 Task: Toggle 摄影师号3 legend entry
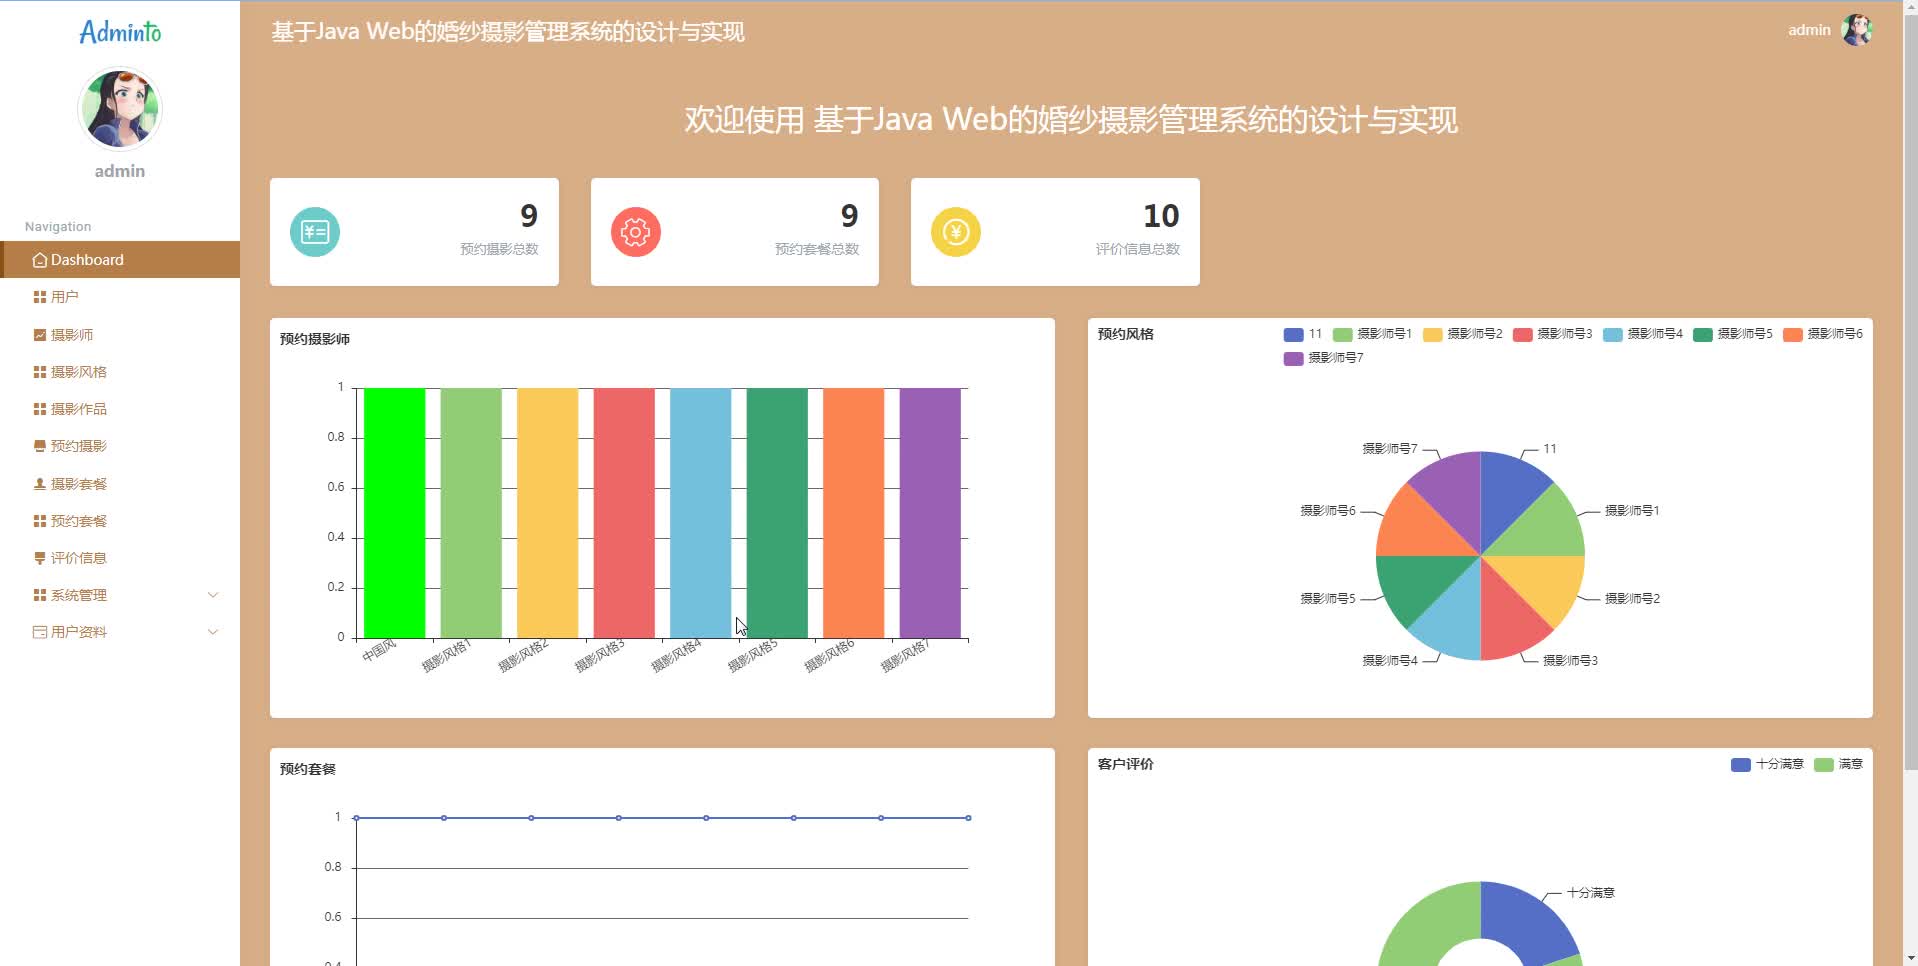pyautogui.click(x=1552, y=334)
